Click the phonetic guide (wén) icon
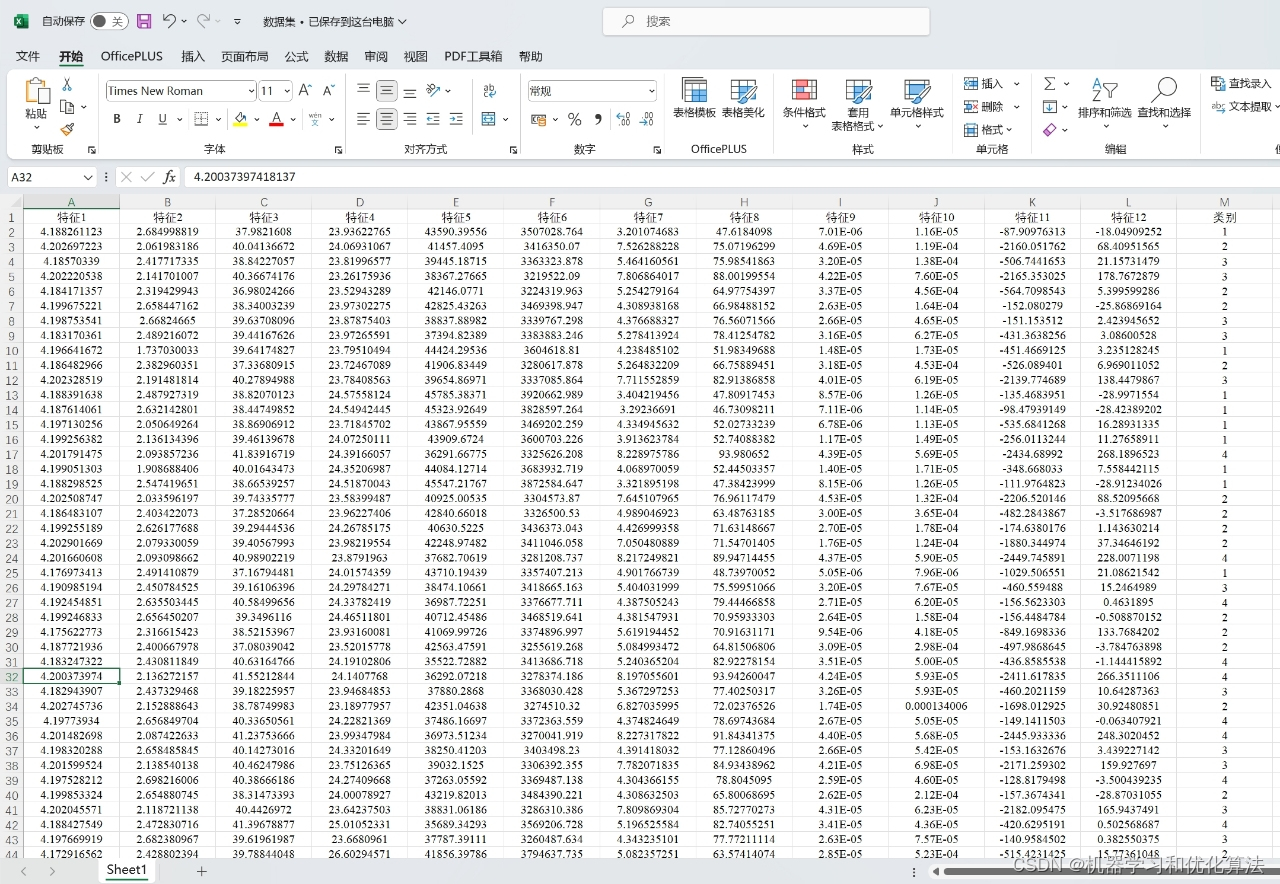Image resolution: width=1280 pixels, height=884 pixels. coord(315,119)
